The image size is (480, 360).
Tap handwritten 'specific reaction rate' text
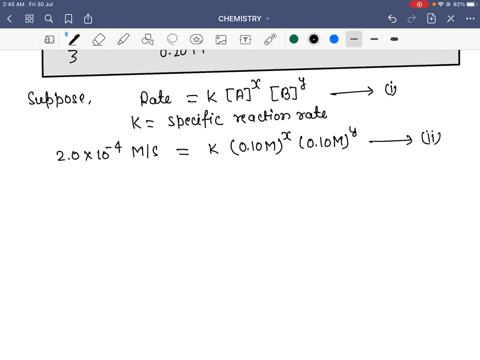click(x=247, y=118)
